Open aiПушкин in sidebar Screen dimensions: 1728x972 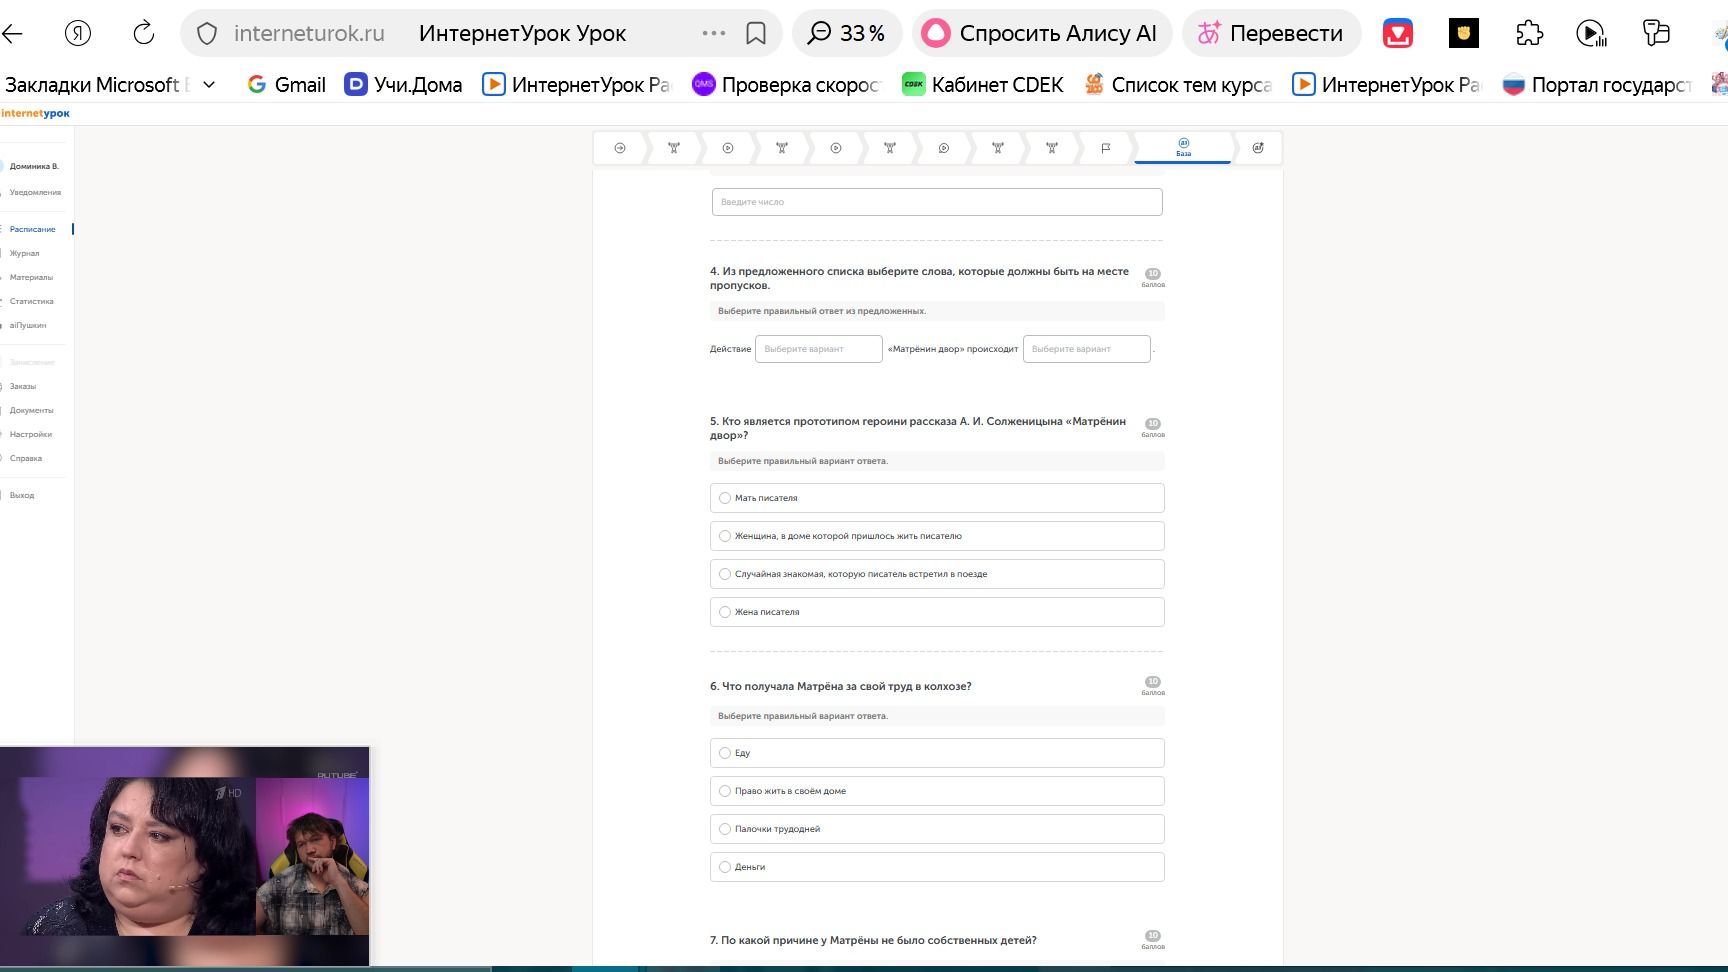(x=28, y=325)
